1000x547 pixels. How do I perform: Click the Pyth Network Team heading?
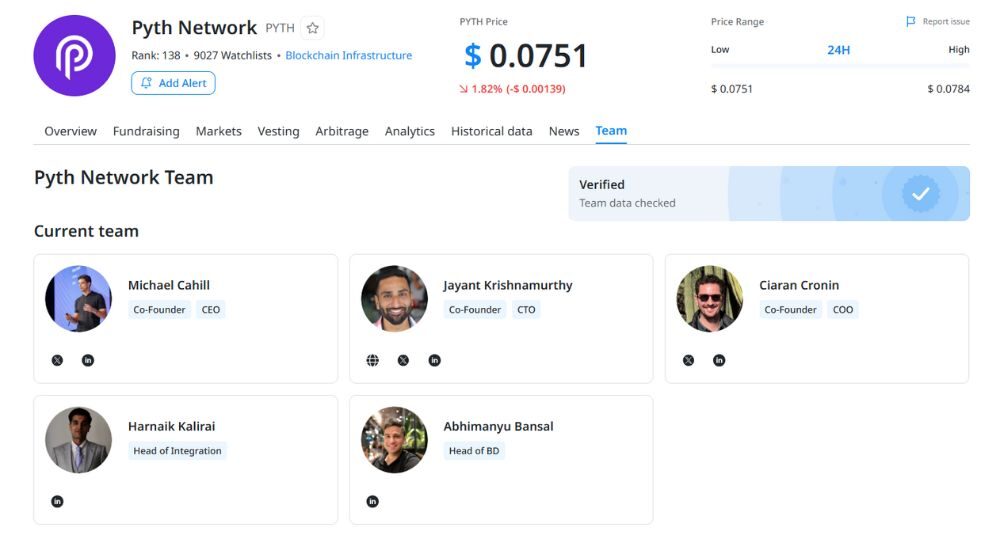124,177
